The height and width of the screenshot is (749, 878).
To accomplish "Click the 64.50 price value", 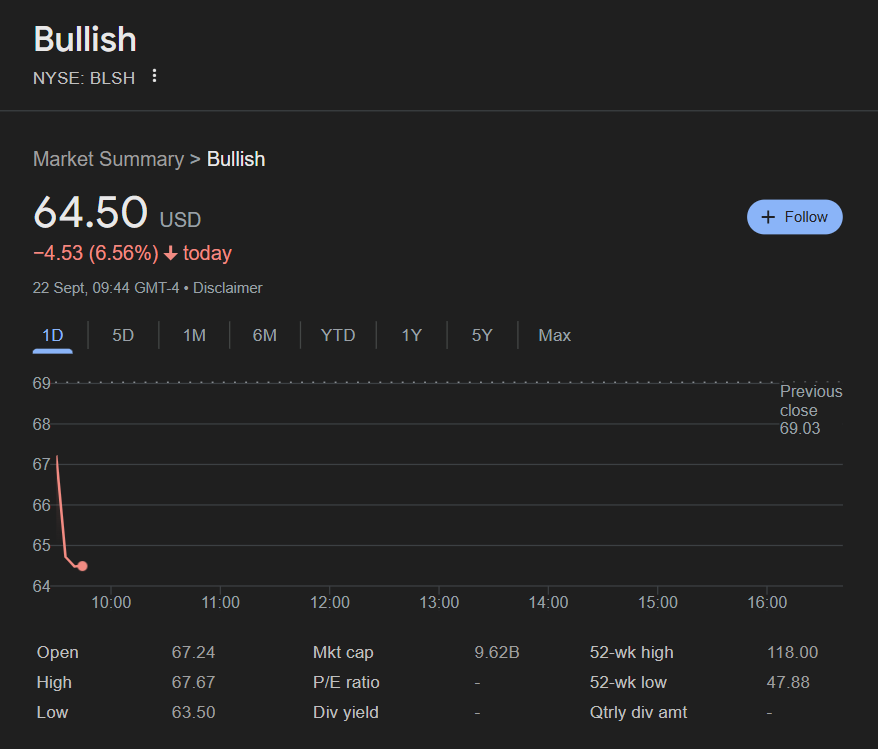I will 91,212.
